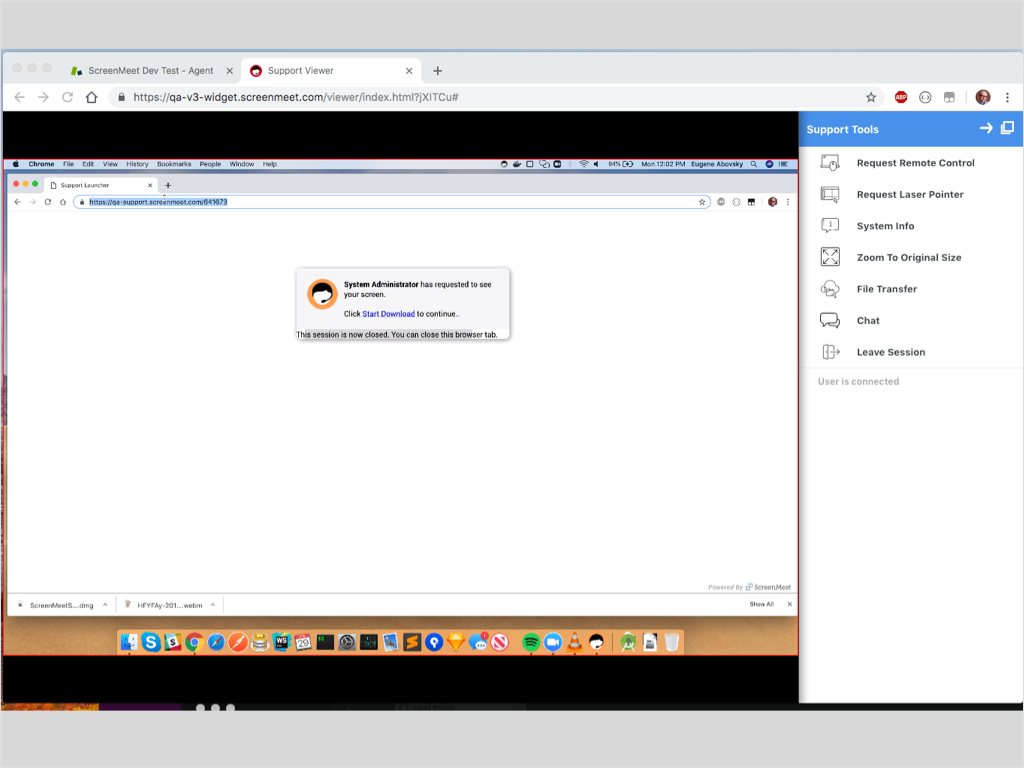Collapse Support Tools panel with arrow
The width and height of the screenshot is (1024, 768).
[986, 128]
